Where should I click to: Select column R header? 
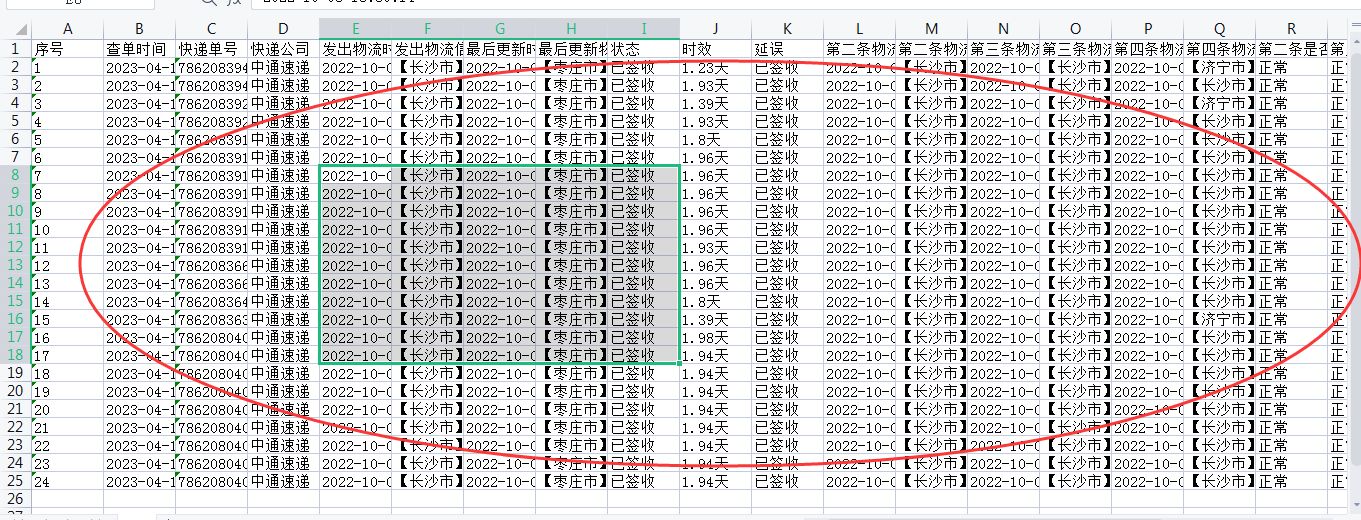point(1291,29)
